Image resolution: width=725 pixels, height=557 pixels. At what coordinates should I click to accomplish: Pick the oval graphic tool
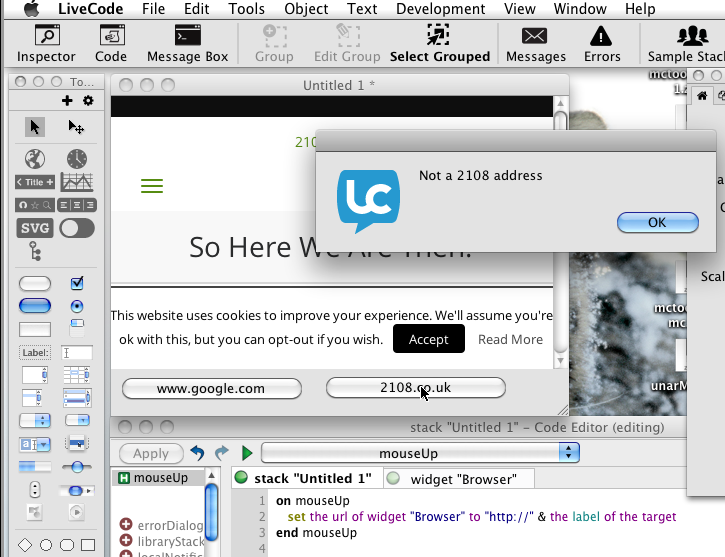[x=46, y=545]
